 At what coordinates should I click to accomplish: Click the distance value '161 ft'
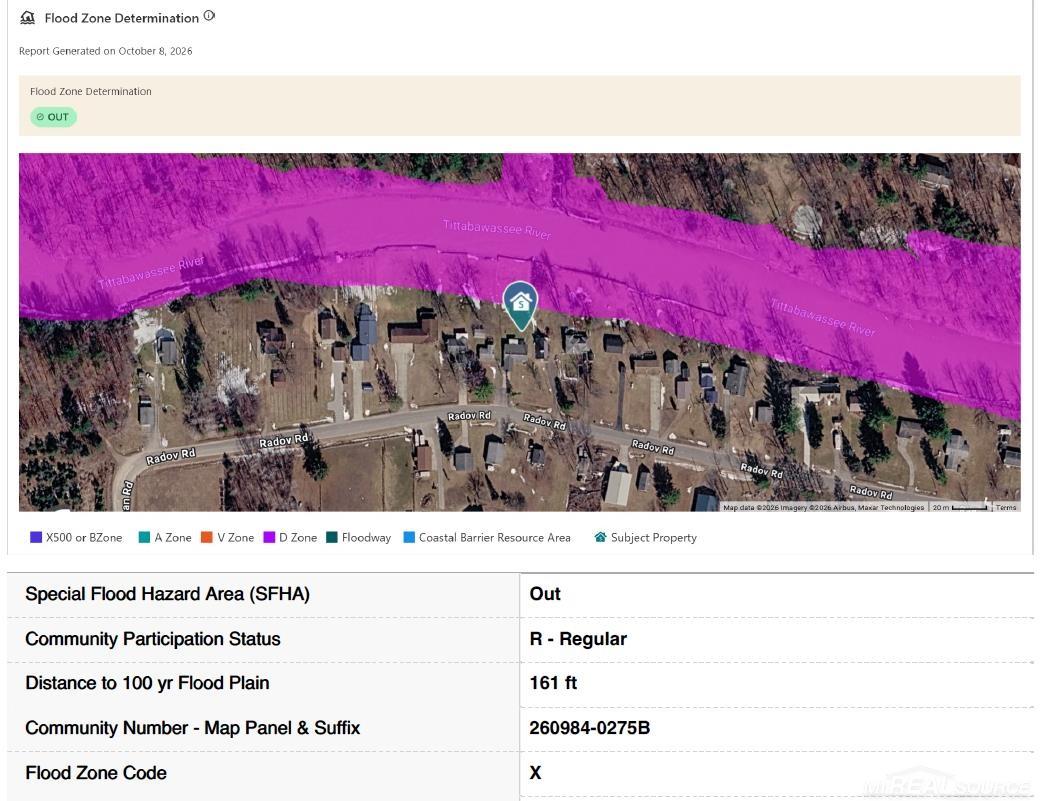pos(553,683)
